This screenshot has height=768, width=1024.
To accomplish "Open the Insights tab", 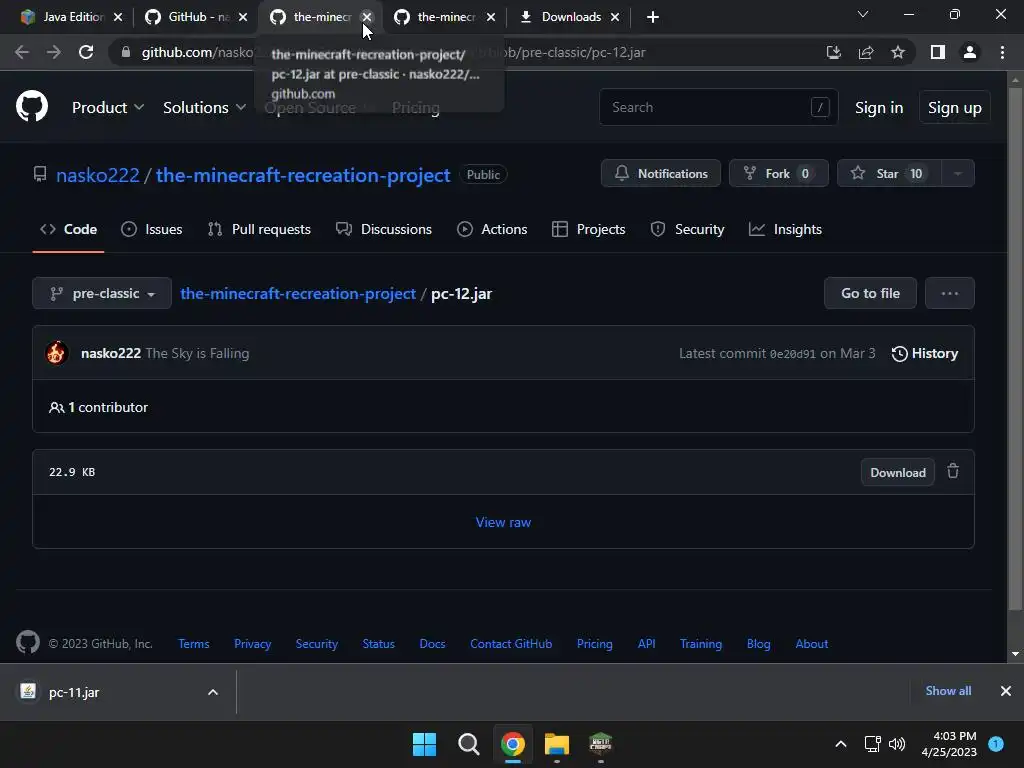I will [x=785, y=229].
